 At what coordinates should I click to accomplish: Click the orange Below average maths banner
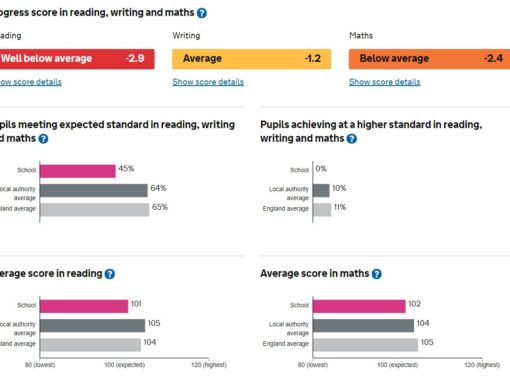coord(429,59)
